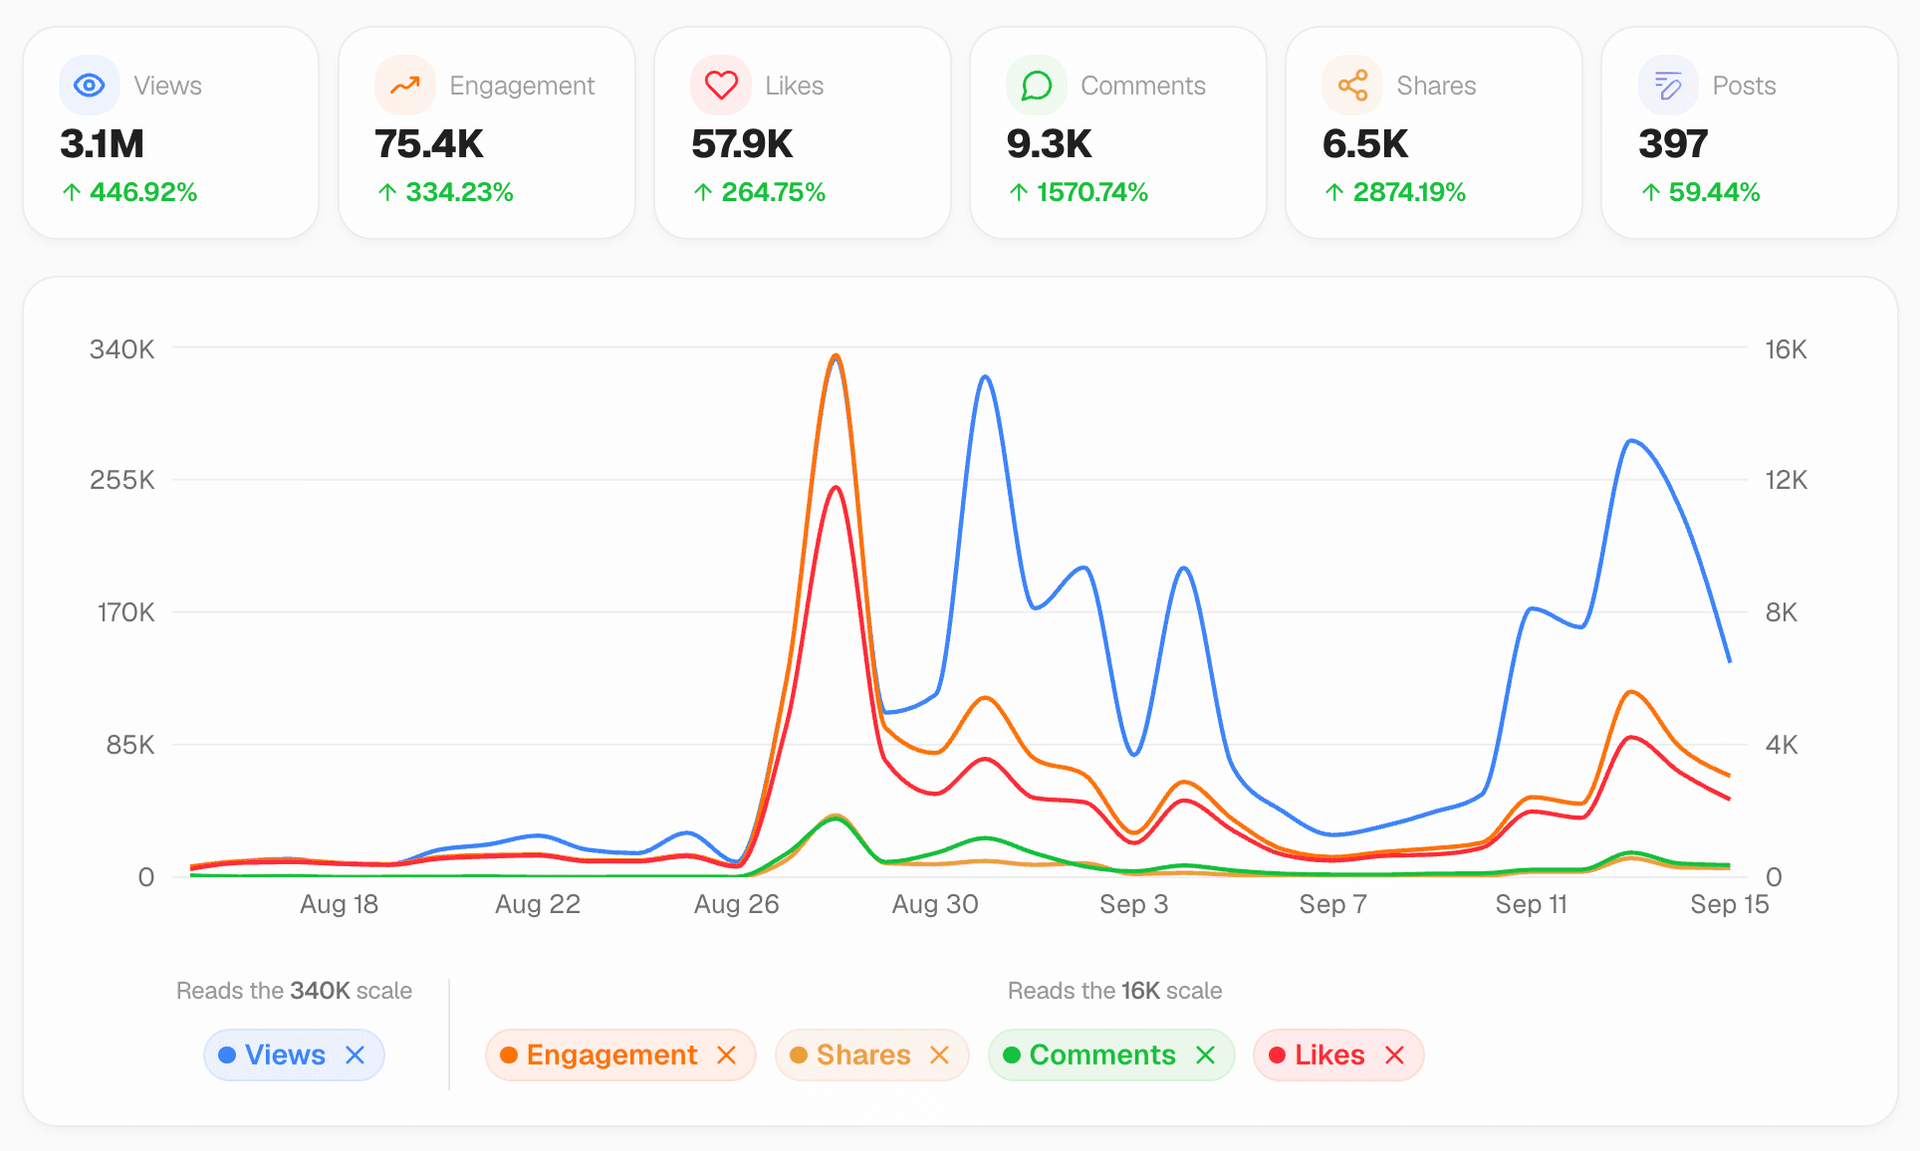
Task: Select the 57.9K likes value
Action: [x=742, y=144]
